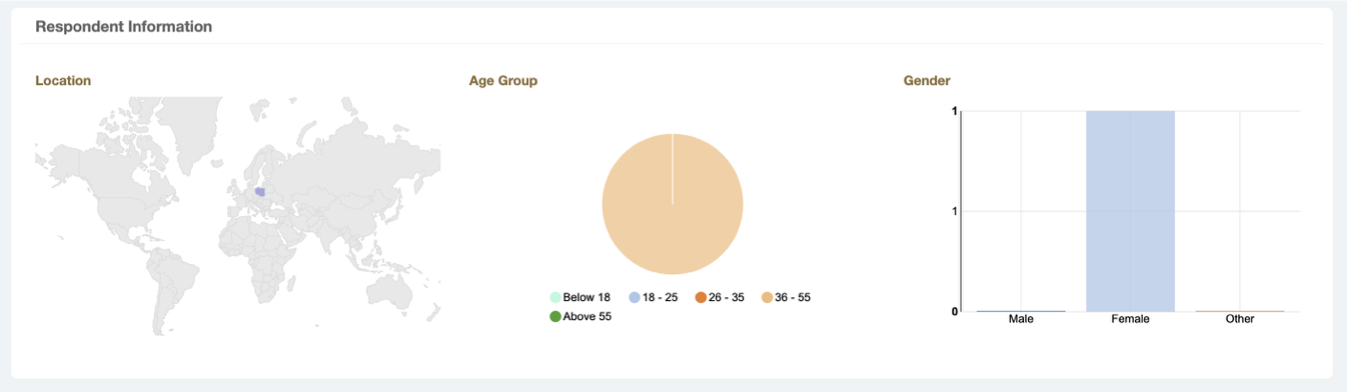
Task: Select the highlighted Poland region on map
Action: pyautogui.click(x=260, y=191)
